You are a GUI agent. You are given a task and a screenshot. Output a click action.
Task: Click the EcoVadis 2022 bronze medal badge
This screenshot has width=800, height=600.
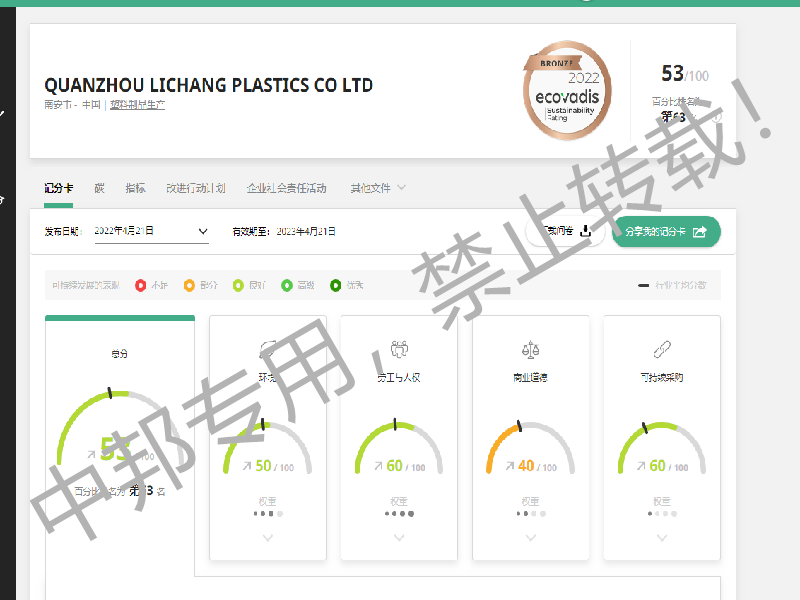pyautogui.click(x=567, y=90)
